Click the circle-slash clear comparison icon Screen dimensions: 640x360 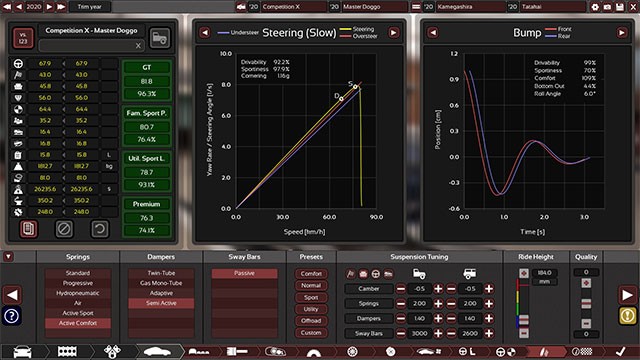64,229
